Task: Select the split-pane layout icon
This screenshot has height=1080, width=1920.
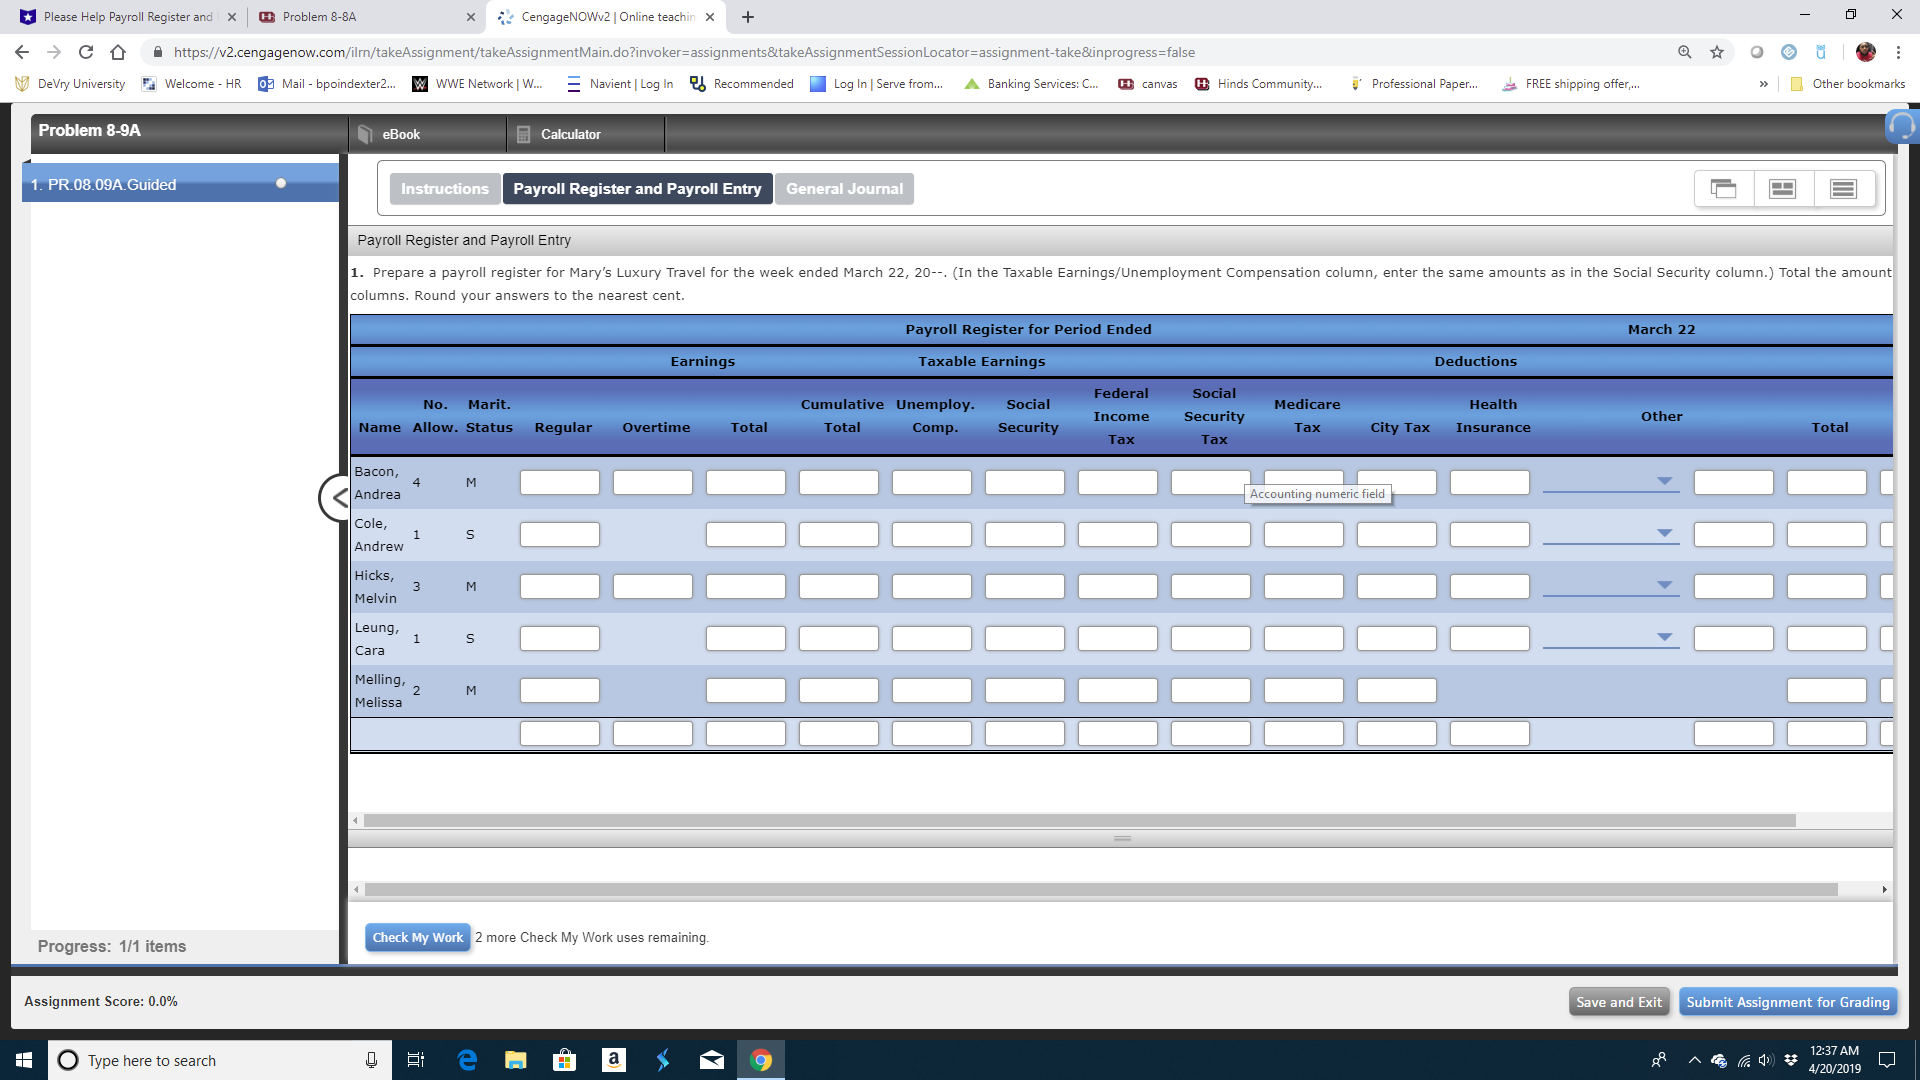Action: tap(1782, 189)
